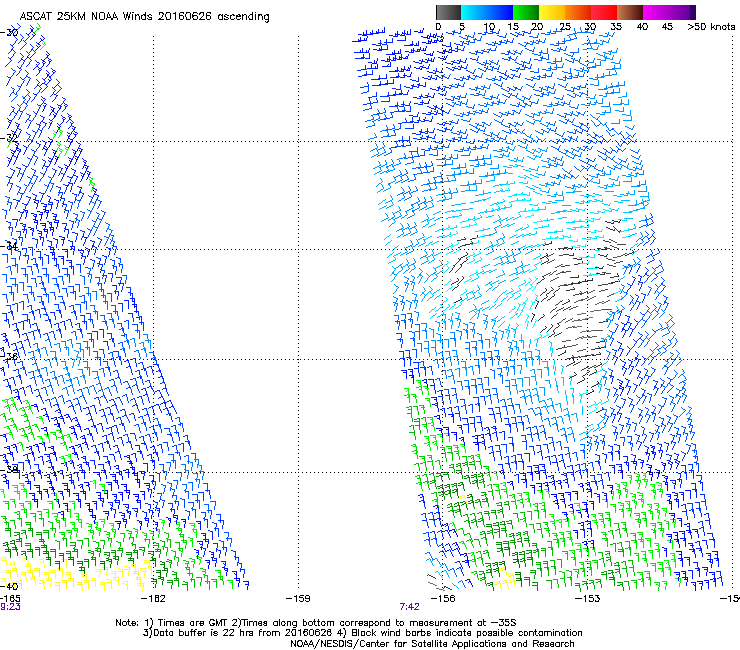The width and height of the screenshot is (740, 650).
Task: Click the '0' label under the color scale
Action: tap(438, 27)
